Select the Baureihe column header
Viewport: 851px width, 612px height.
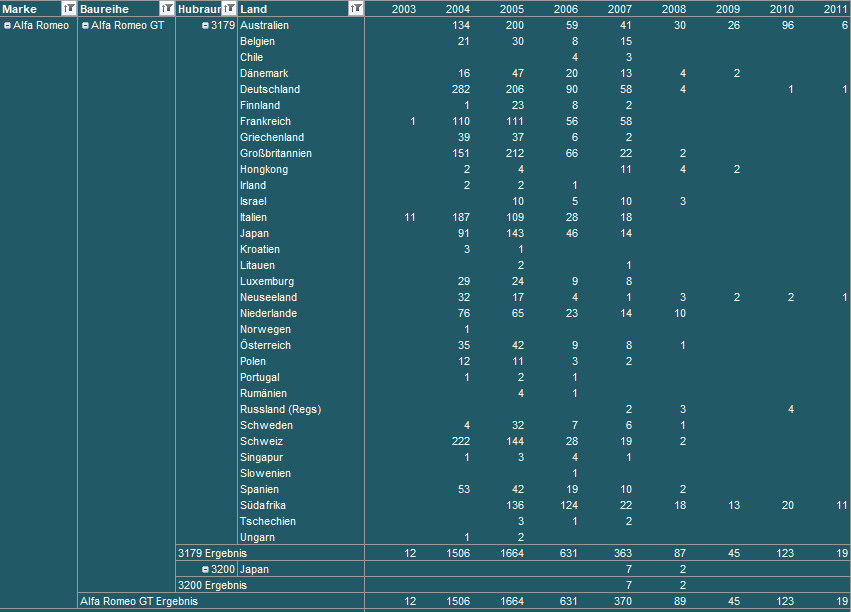[104, 9]
